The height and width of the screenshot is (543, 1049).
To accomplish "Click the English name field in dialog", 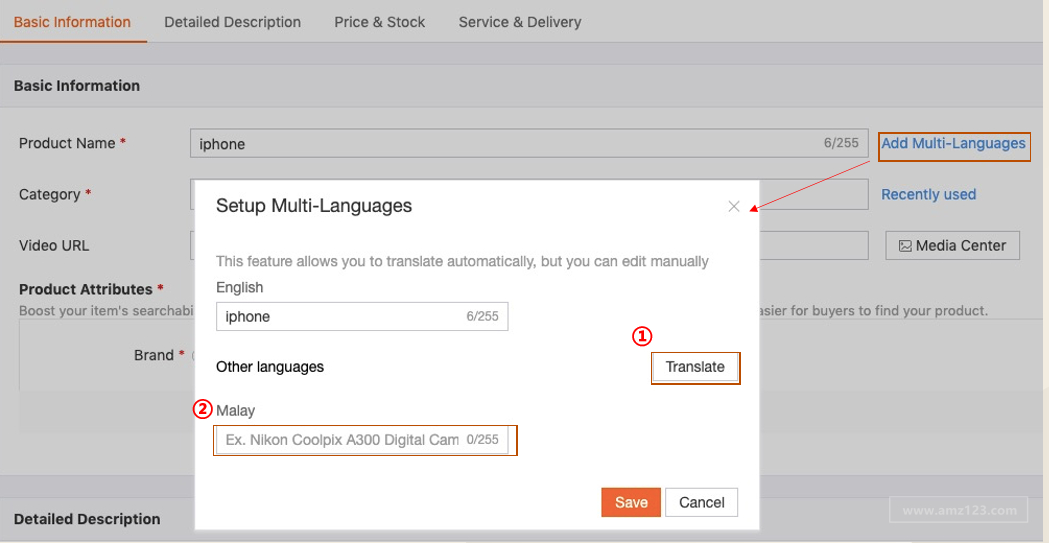I will pyautogui.click(x=340, y=317).
